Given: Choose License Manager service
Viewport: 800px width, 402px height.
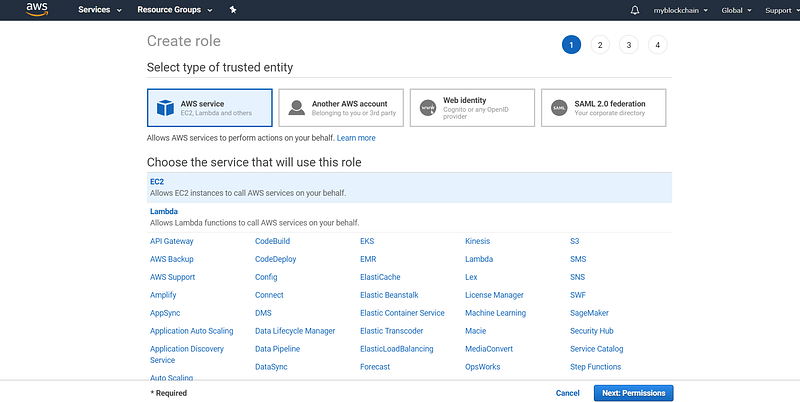Looking at the screenshot, I should point(494,295).
